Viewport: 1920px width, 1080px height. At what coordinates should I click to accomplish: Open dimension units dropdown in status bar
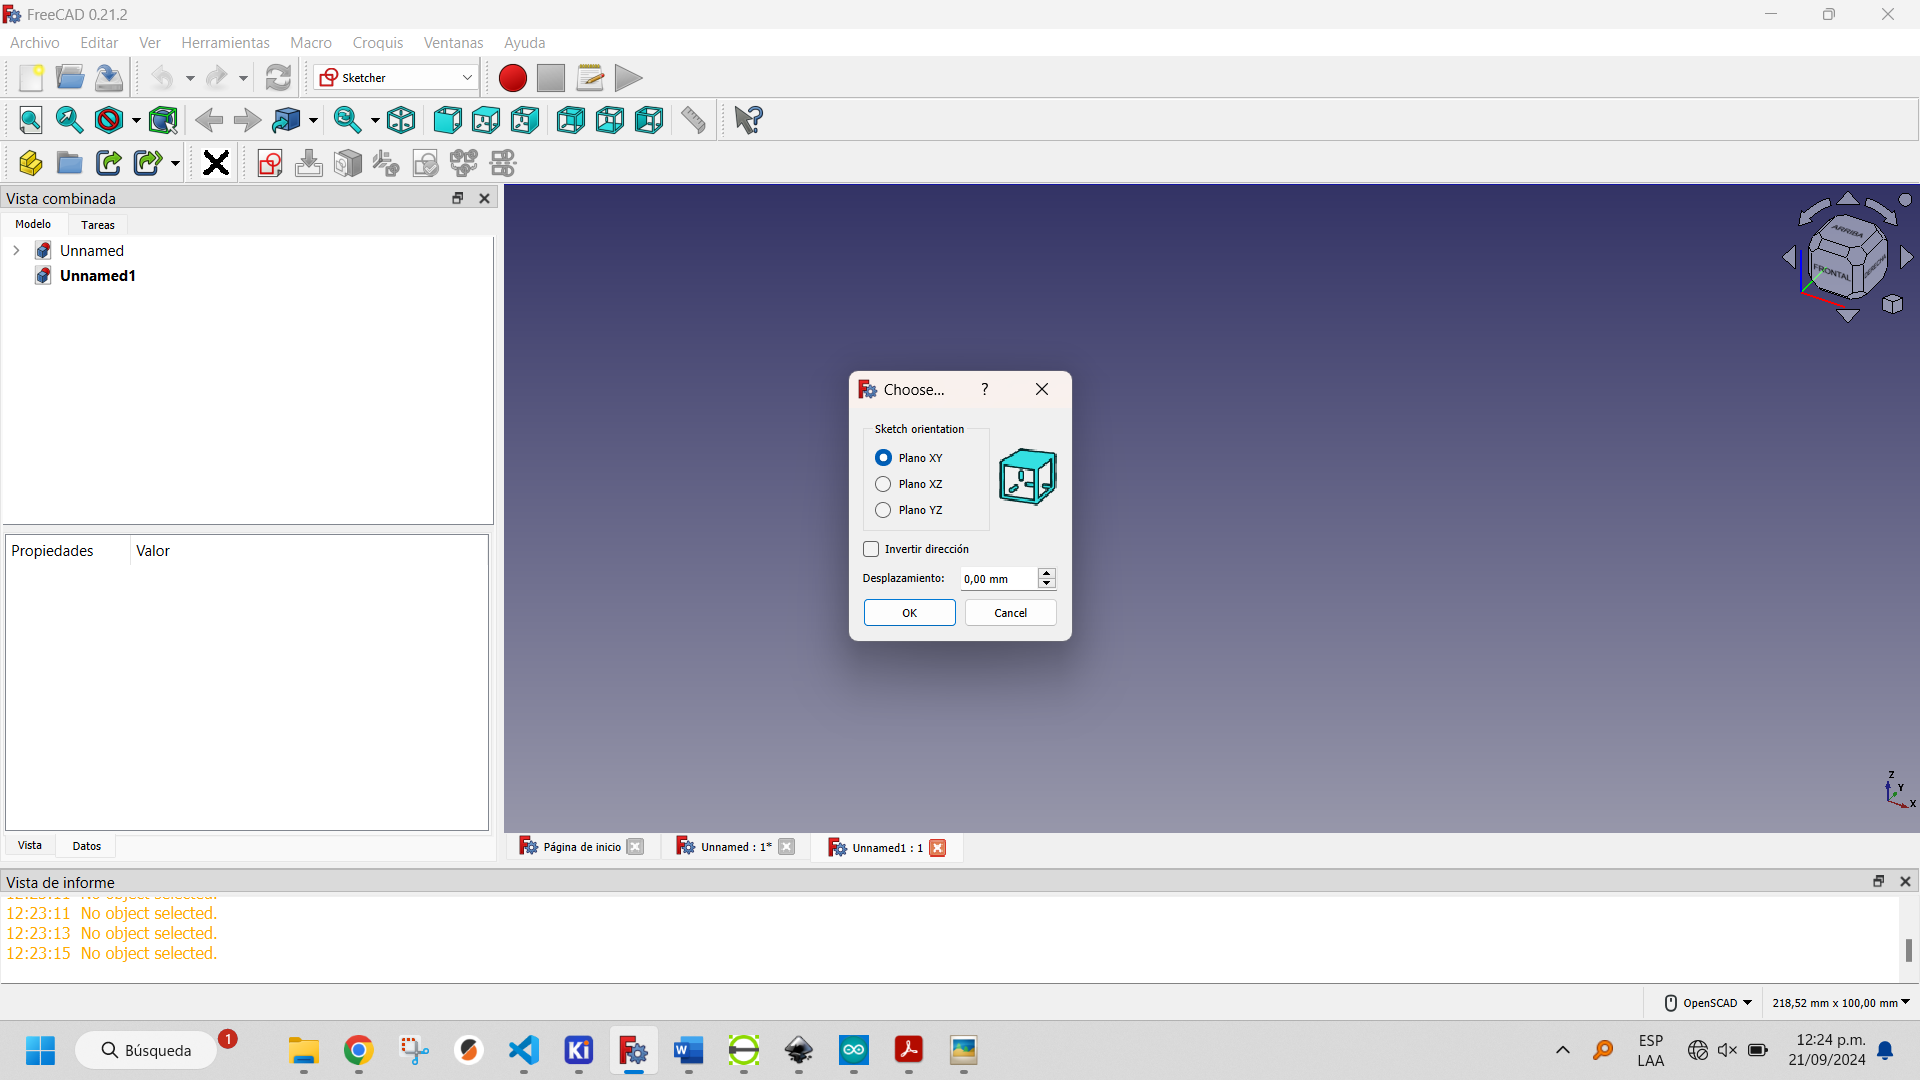coord(1841,1003)
